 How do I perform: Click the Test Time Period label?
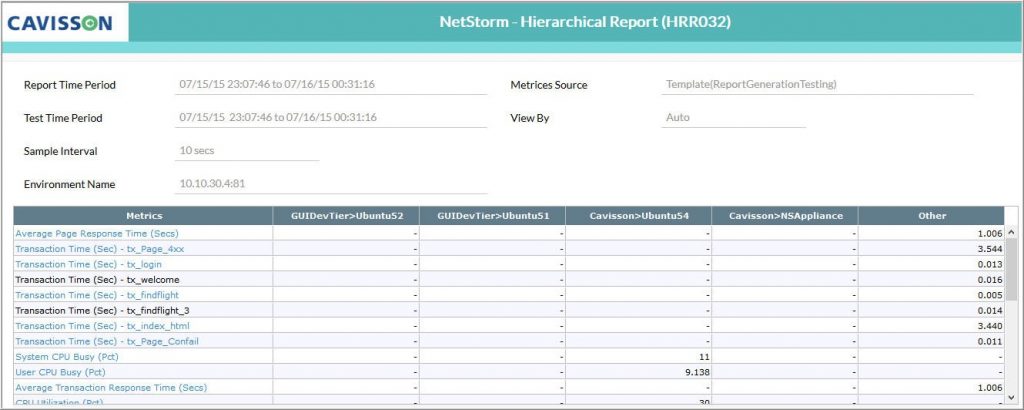(x=63, y=118)
